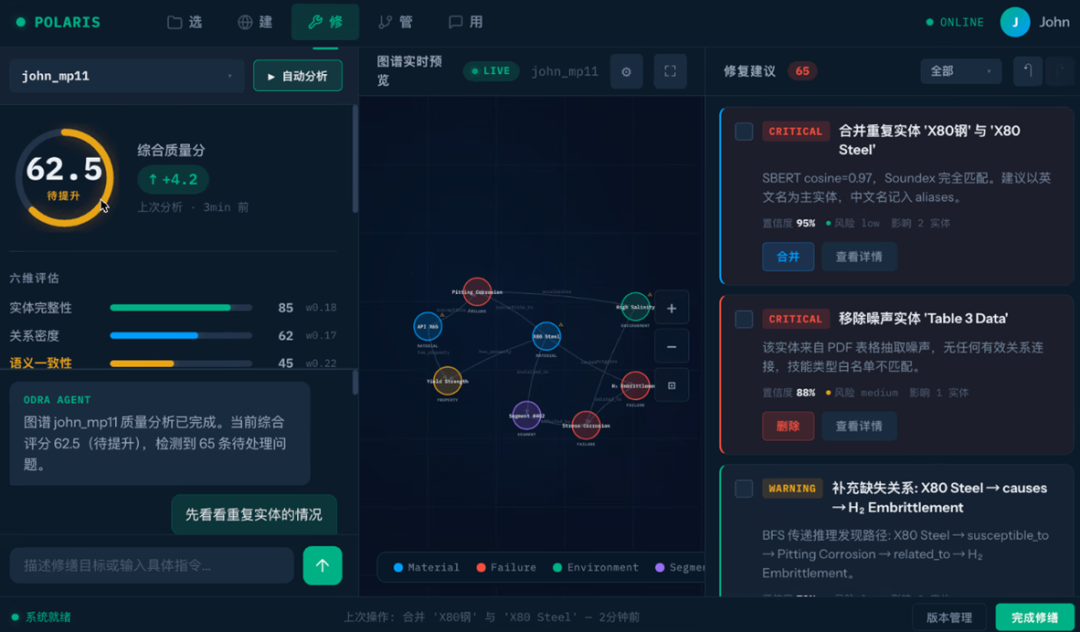1080x632 pixels.
Task: Click warning marker on X80 Steel node
Action: point(561,324)
